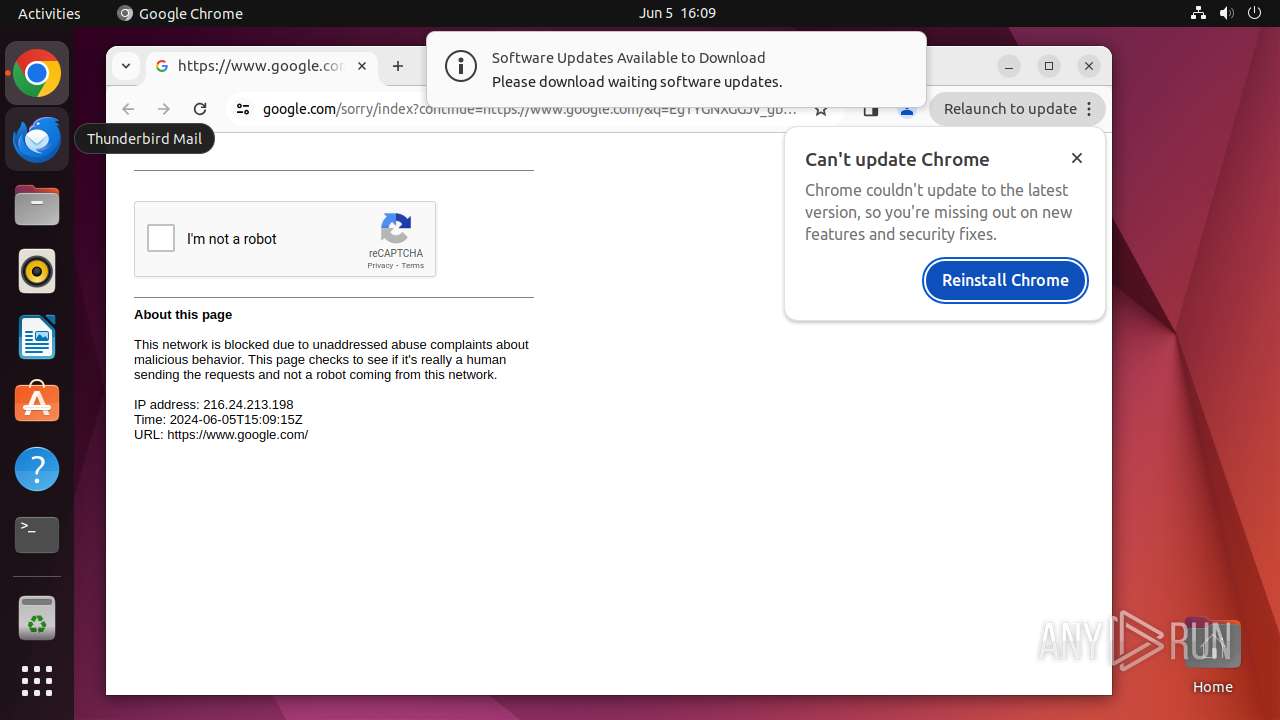Screen dimensions: 1280x720
Task: Open Google Chrome app menu in top bar
Action: (180, 13)
